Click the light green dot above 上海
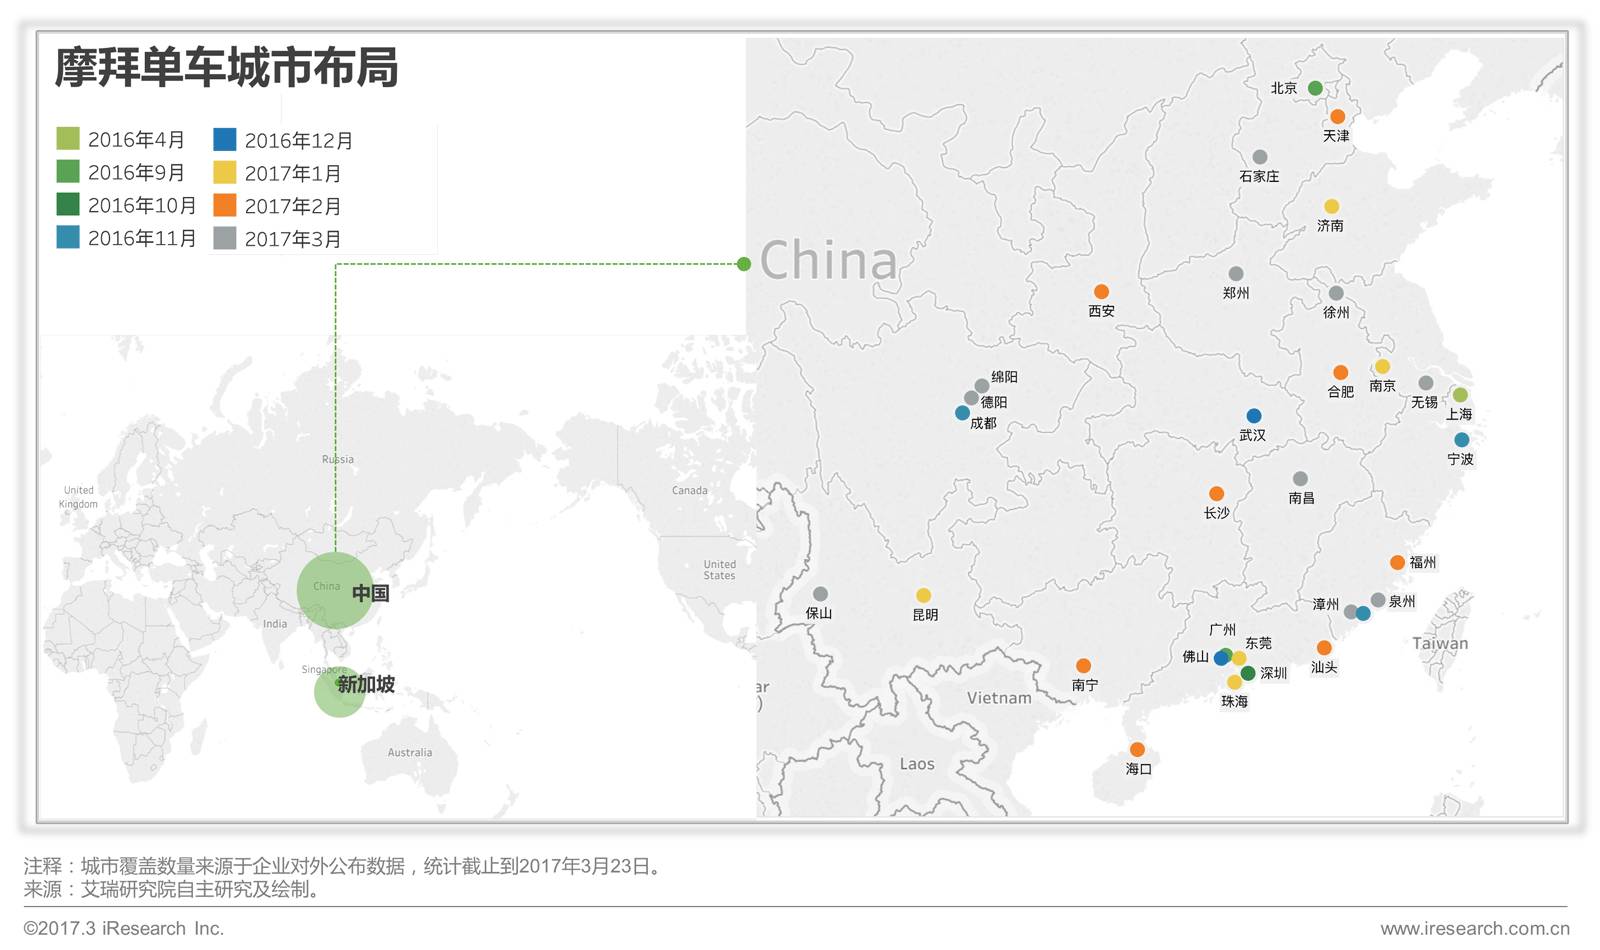 coord(1460,395)
